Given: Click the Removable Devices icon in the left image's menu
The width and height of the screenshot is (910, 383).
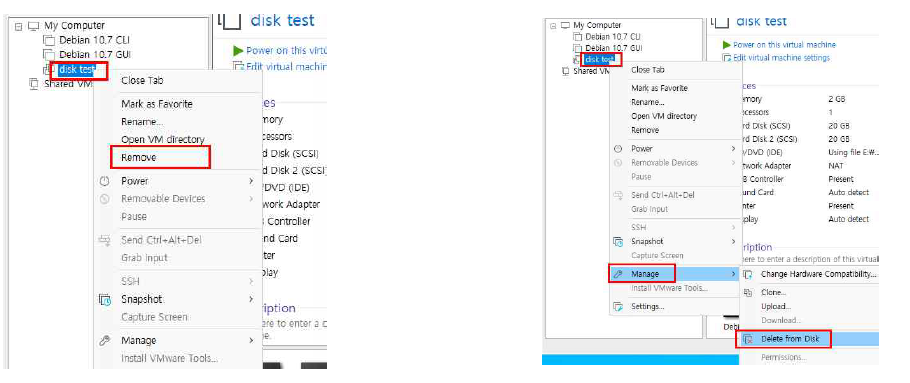Looking at the screenshot, I should [x=104, y=198].
